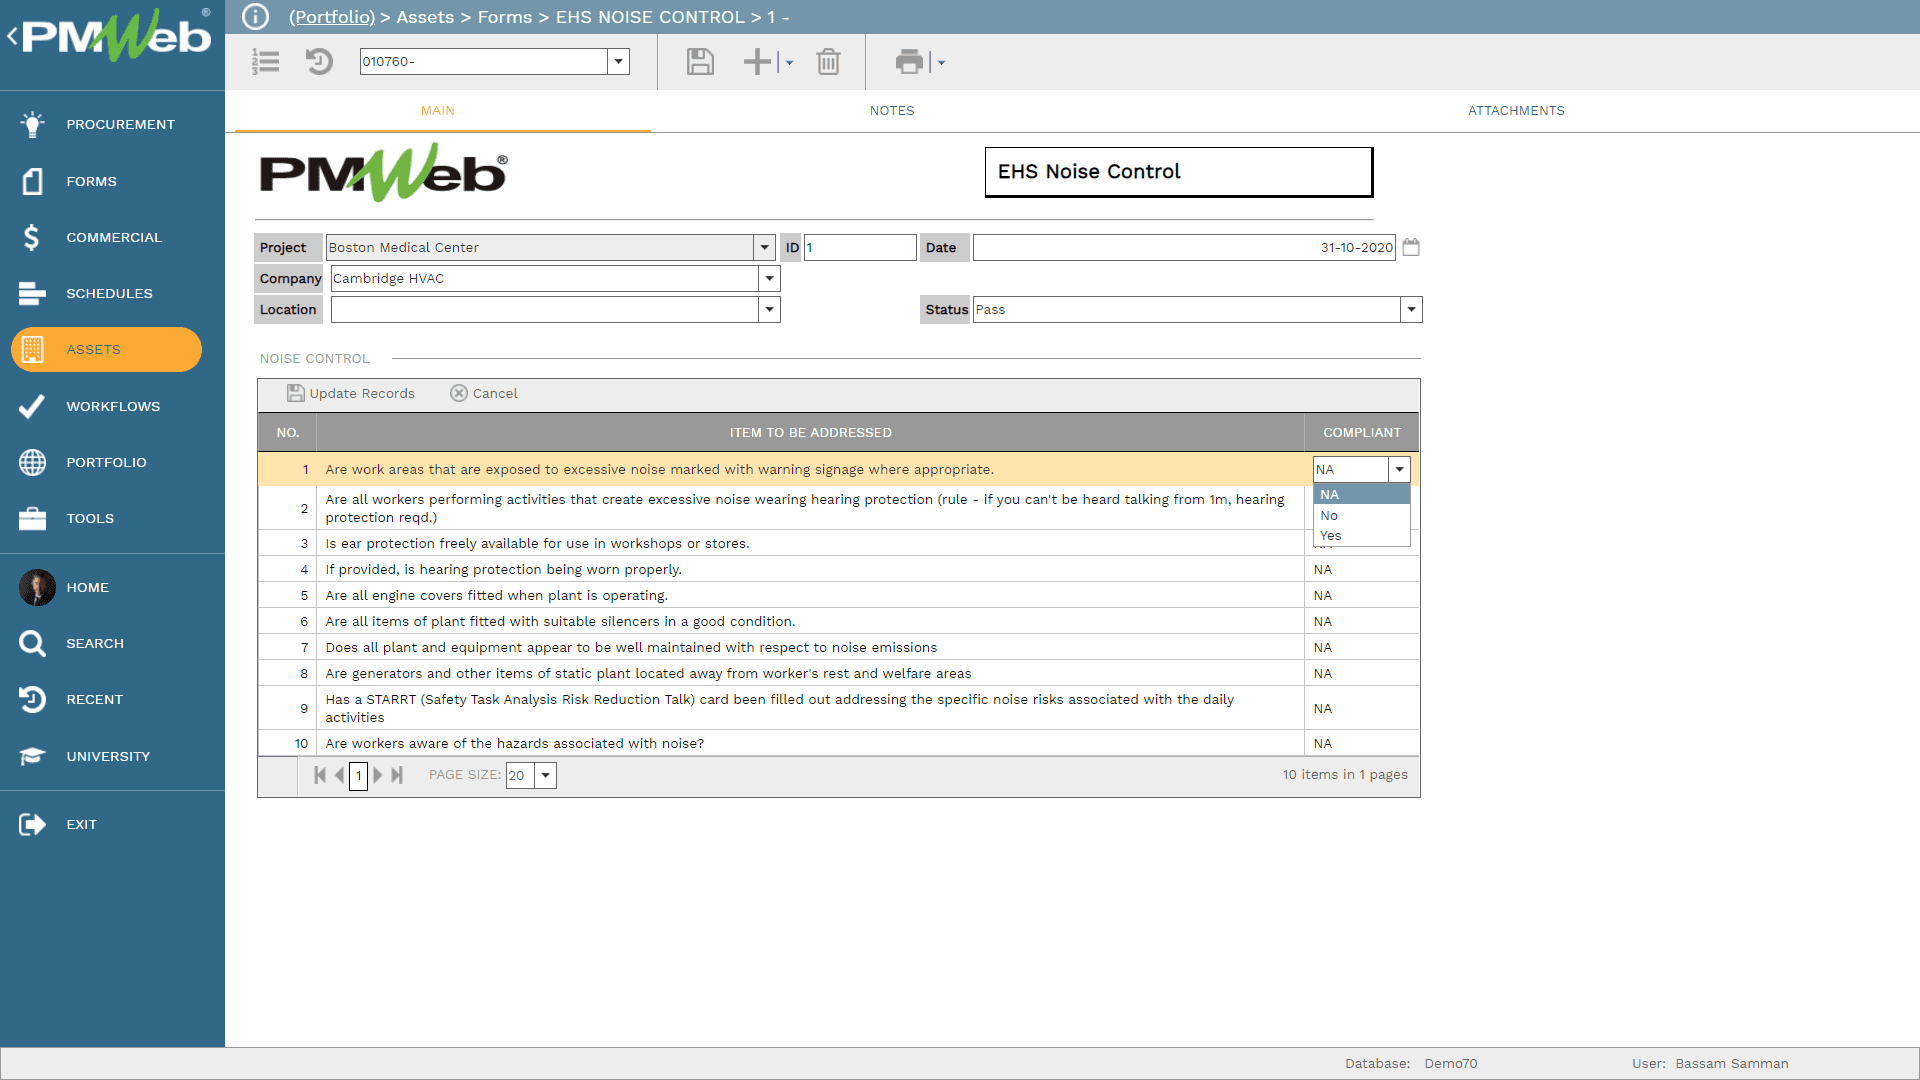The width and height of the screenshot is (1920, 1080).
Task: Click the Compliant column header
Action: pos(1362,433)
